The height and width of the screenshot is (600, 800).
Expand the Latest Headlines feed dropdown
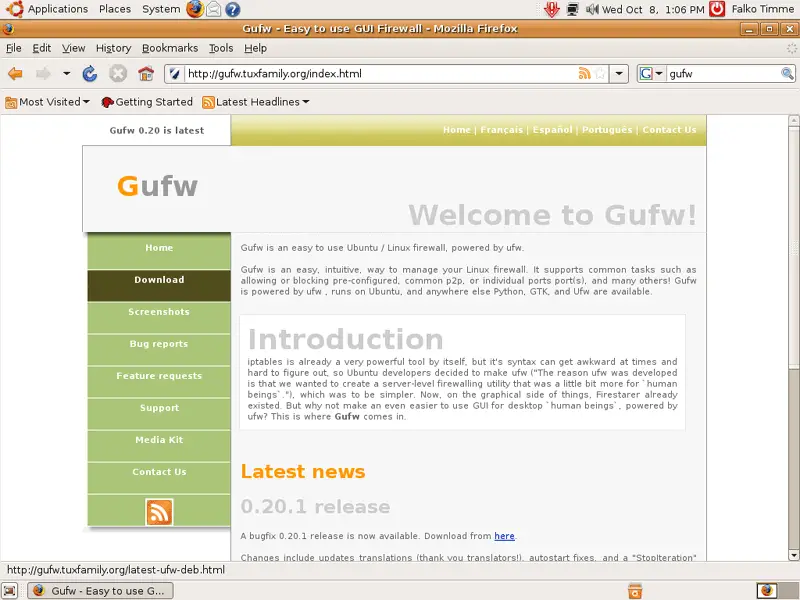click(256, 102)
